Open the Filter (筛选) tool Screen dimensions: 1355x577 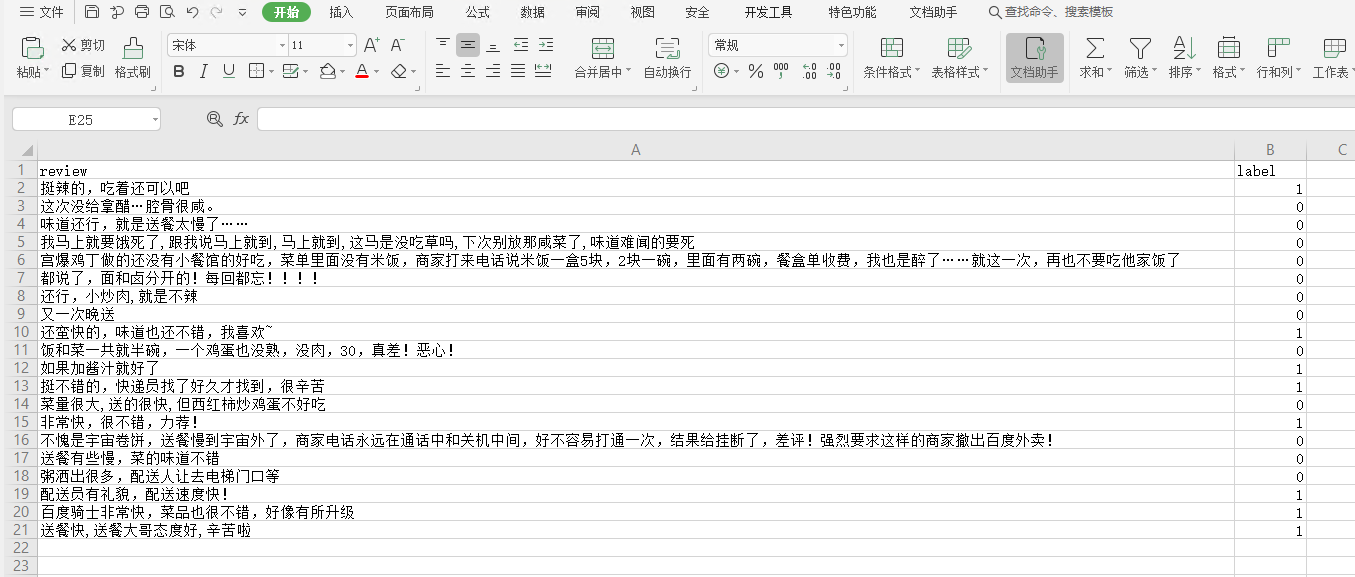(x=1139, y=55)
